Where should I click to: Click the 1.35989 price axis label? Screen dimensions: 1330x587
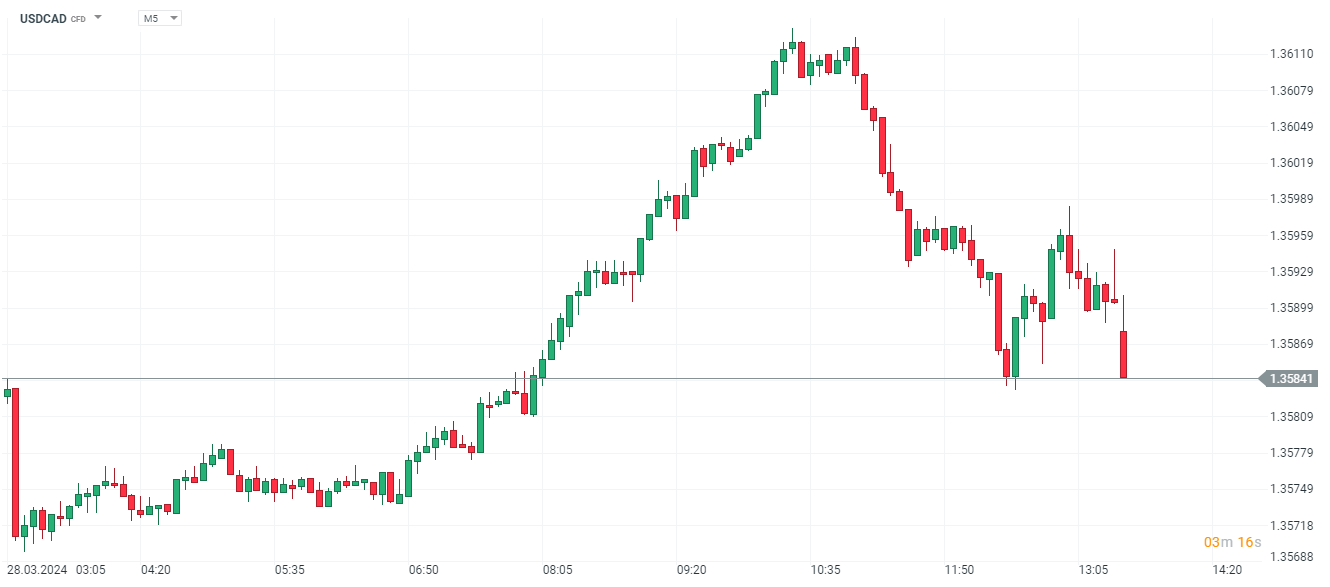click(1290, 199)
